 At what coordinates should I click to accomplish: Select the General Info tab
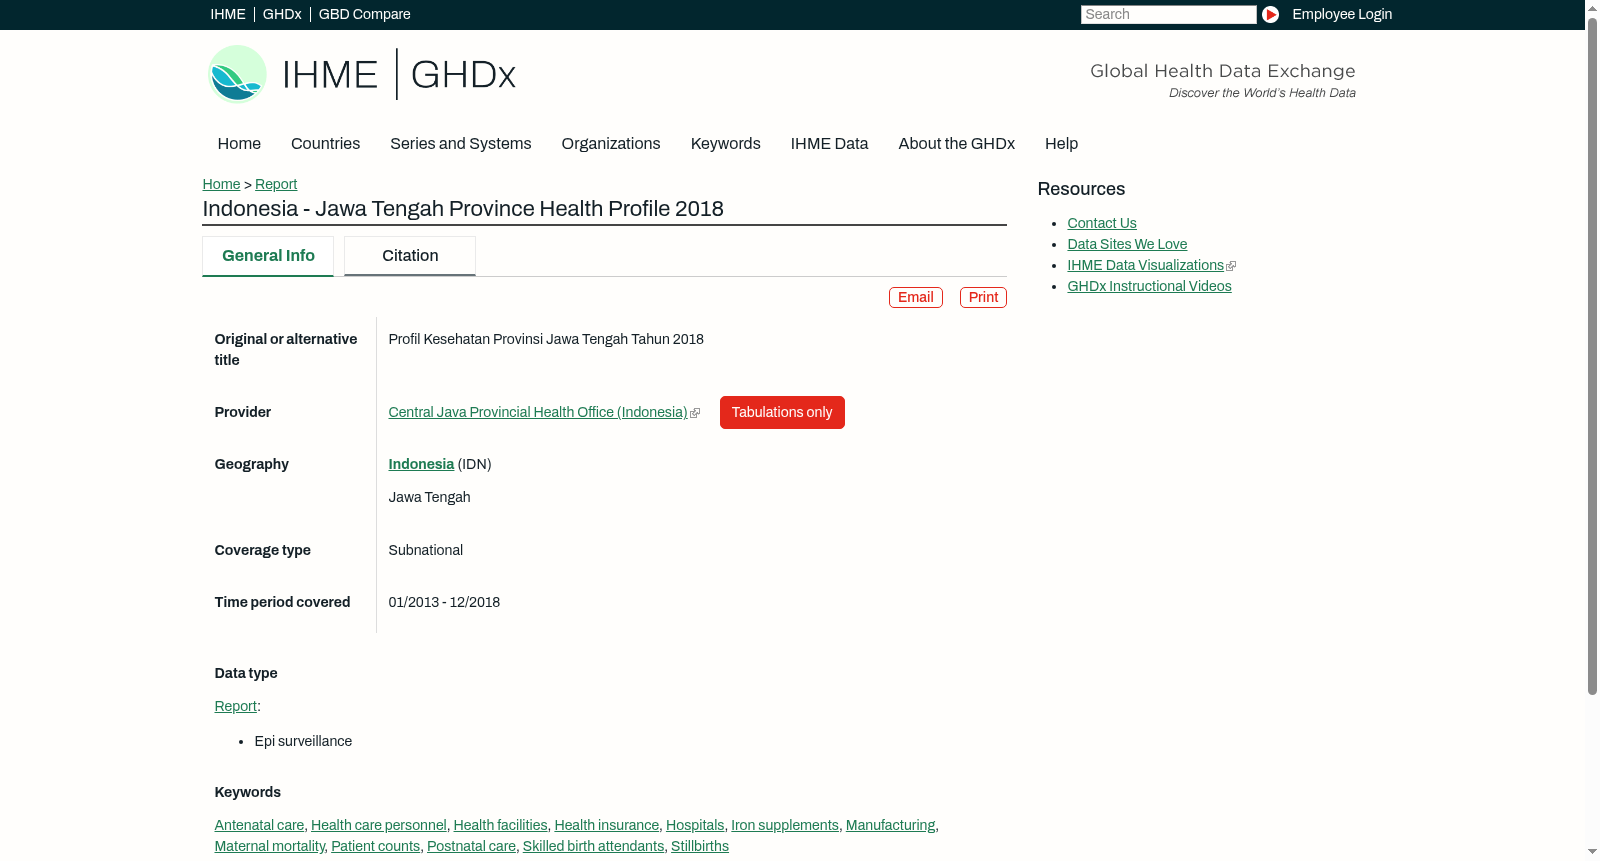(x=268, y=256)
